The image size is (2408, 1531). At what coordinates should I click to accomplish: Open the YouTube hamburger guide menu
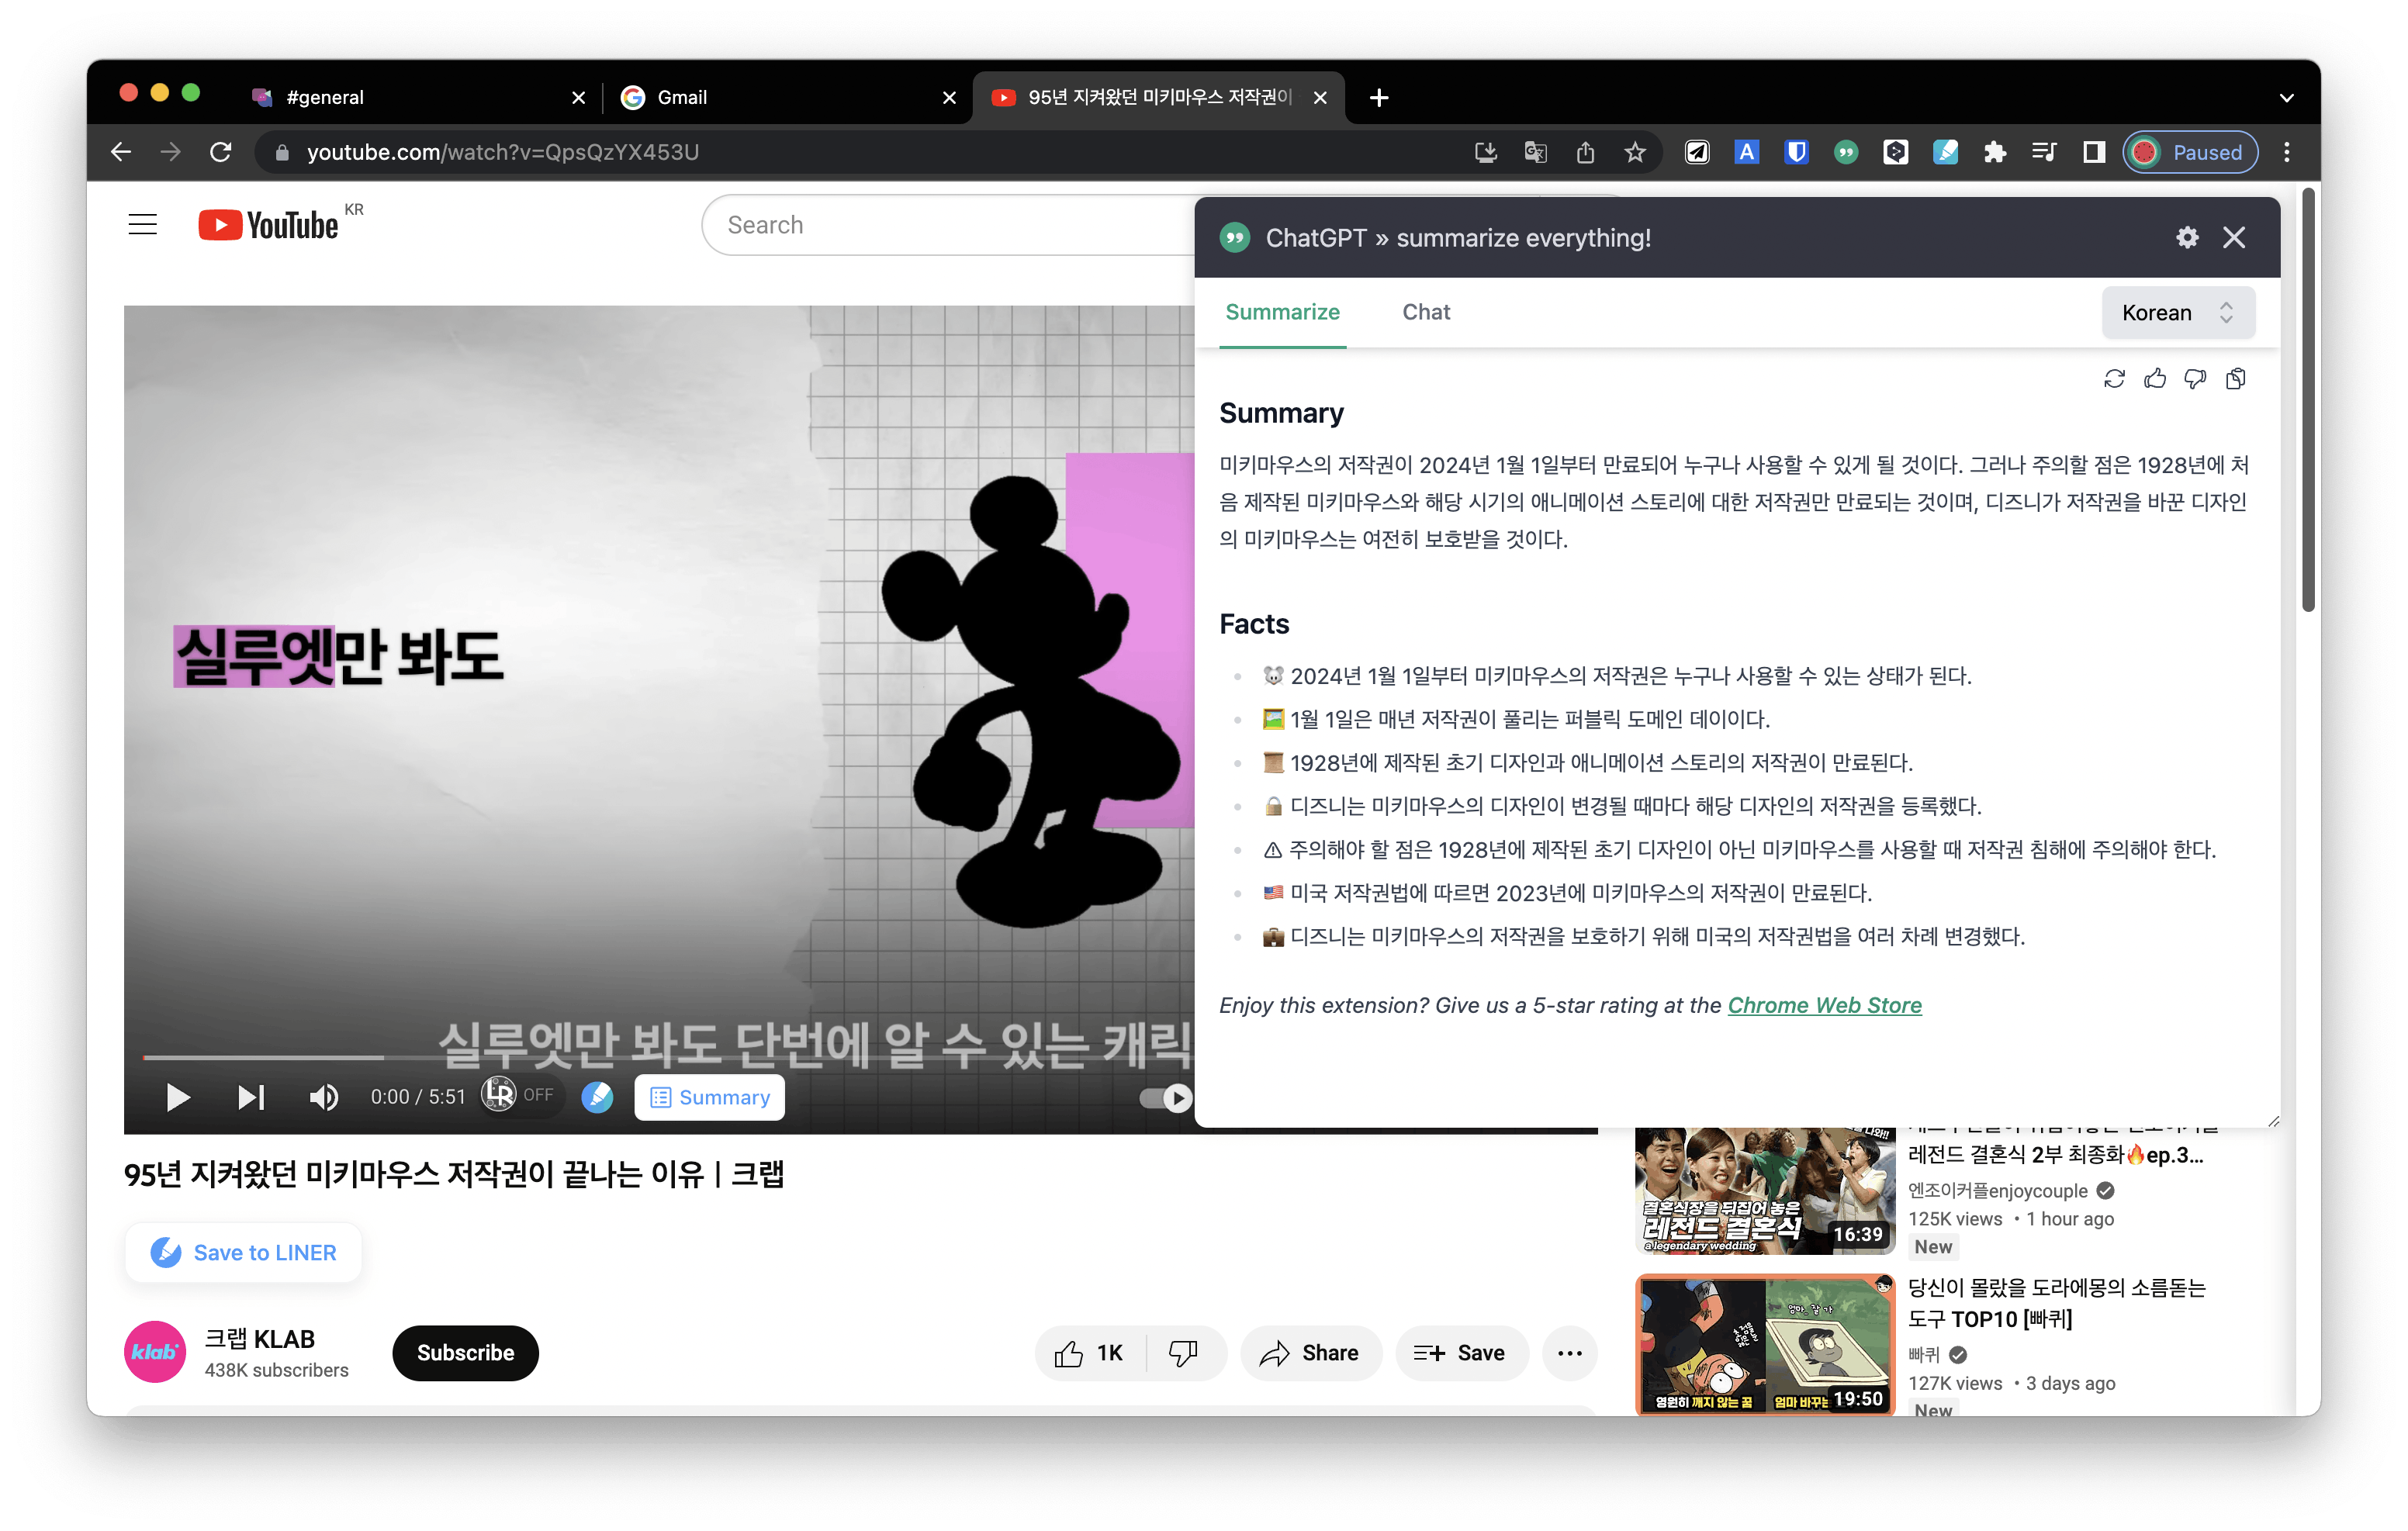(143, 225)
